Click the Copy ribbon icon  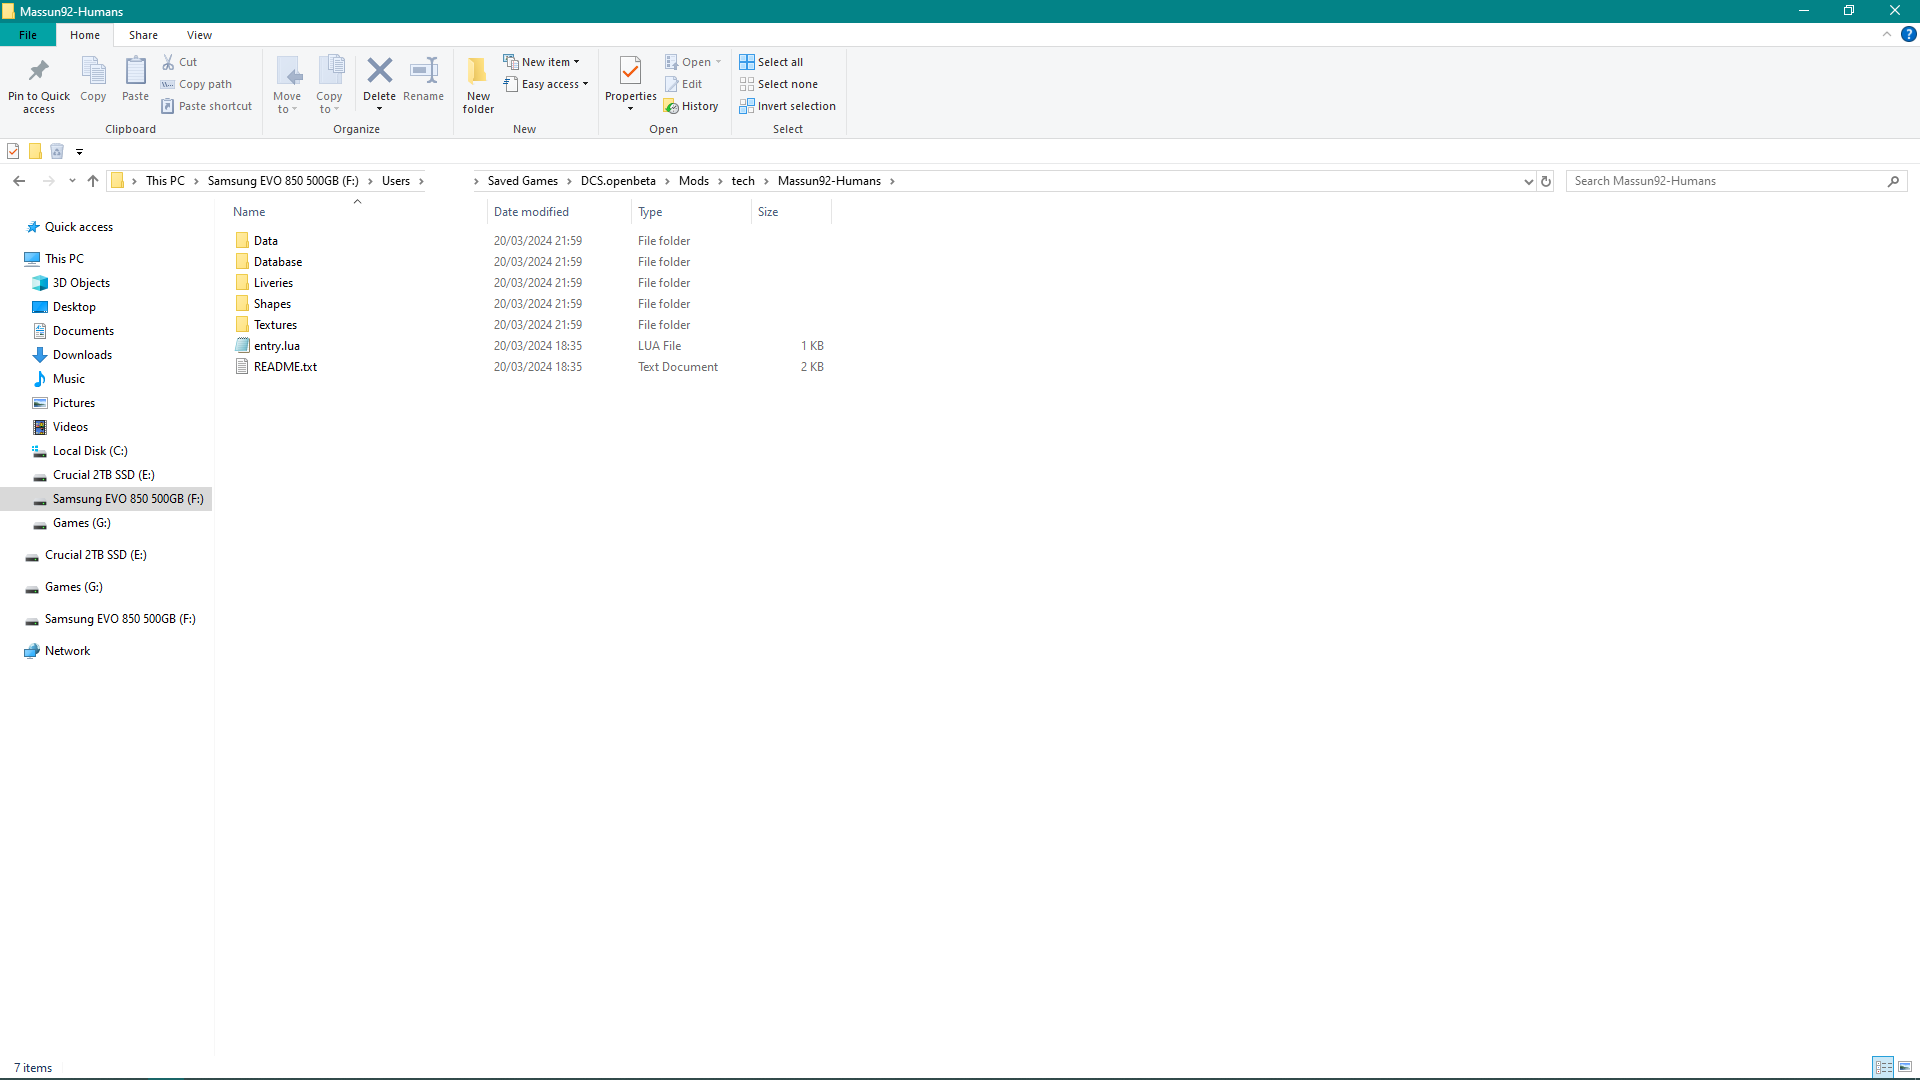point(93,71)
